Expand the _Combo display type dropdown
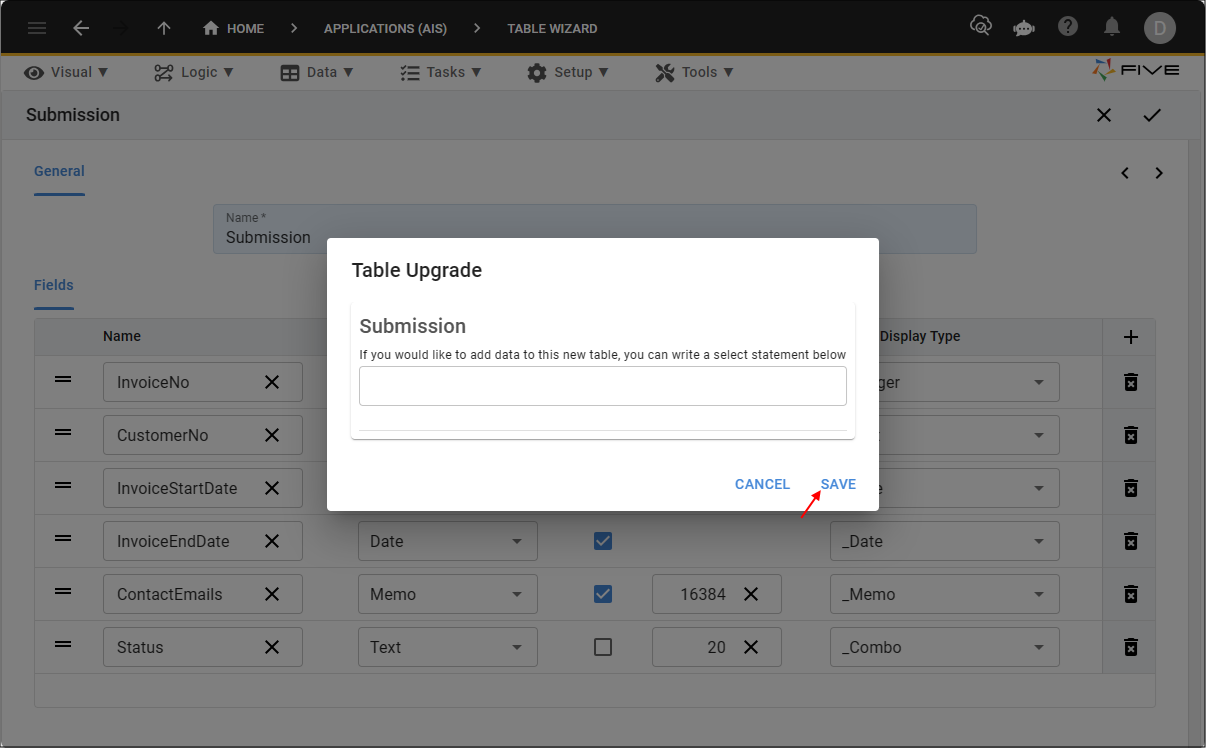 (x=944, y=647)
